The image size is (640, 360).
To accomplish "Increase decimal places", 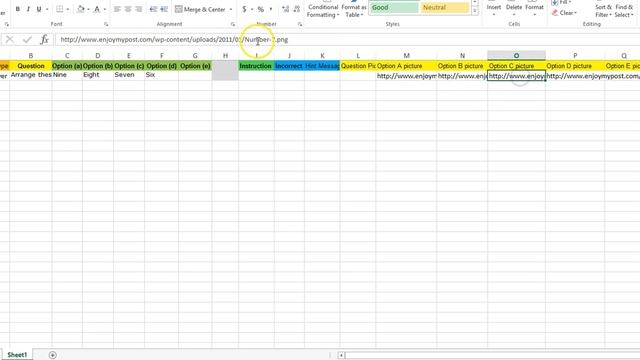I will 286,9.
